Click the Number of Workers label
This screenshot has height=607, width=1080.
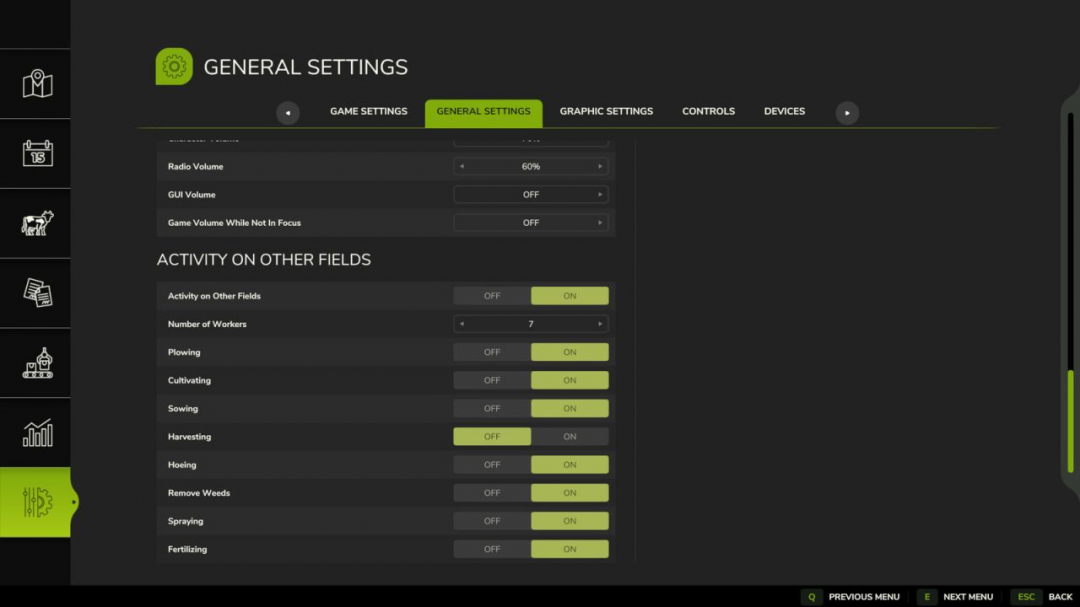207,324
